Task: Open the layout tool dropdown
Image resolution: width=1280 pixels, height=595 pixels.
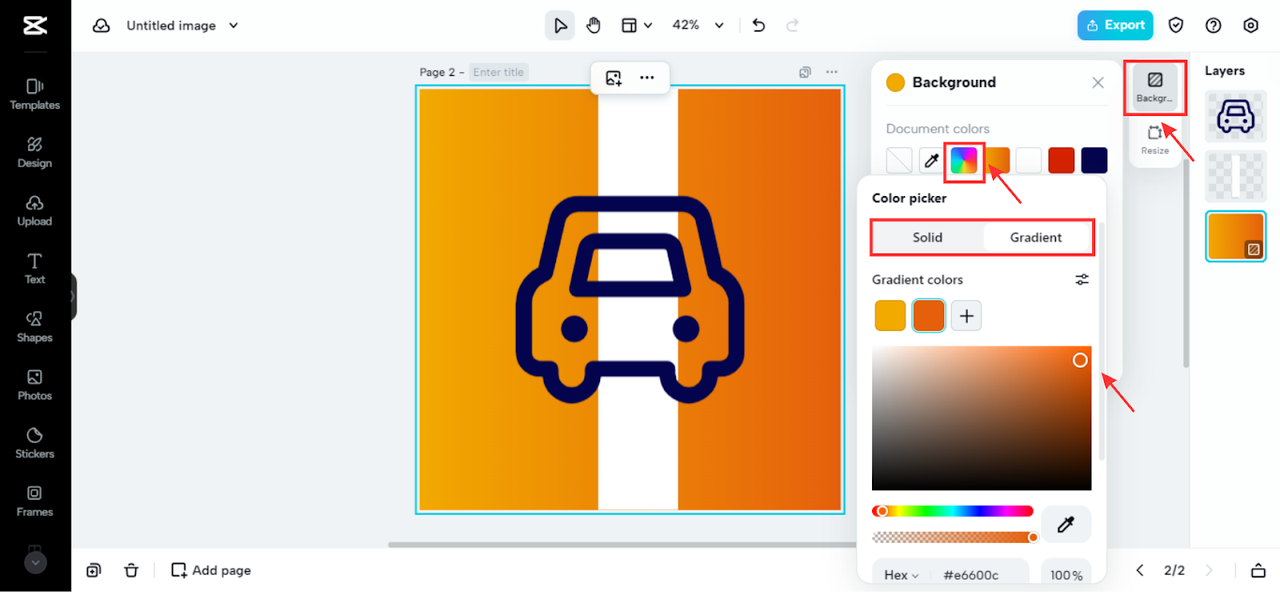Action: point(636,25)
